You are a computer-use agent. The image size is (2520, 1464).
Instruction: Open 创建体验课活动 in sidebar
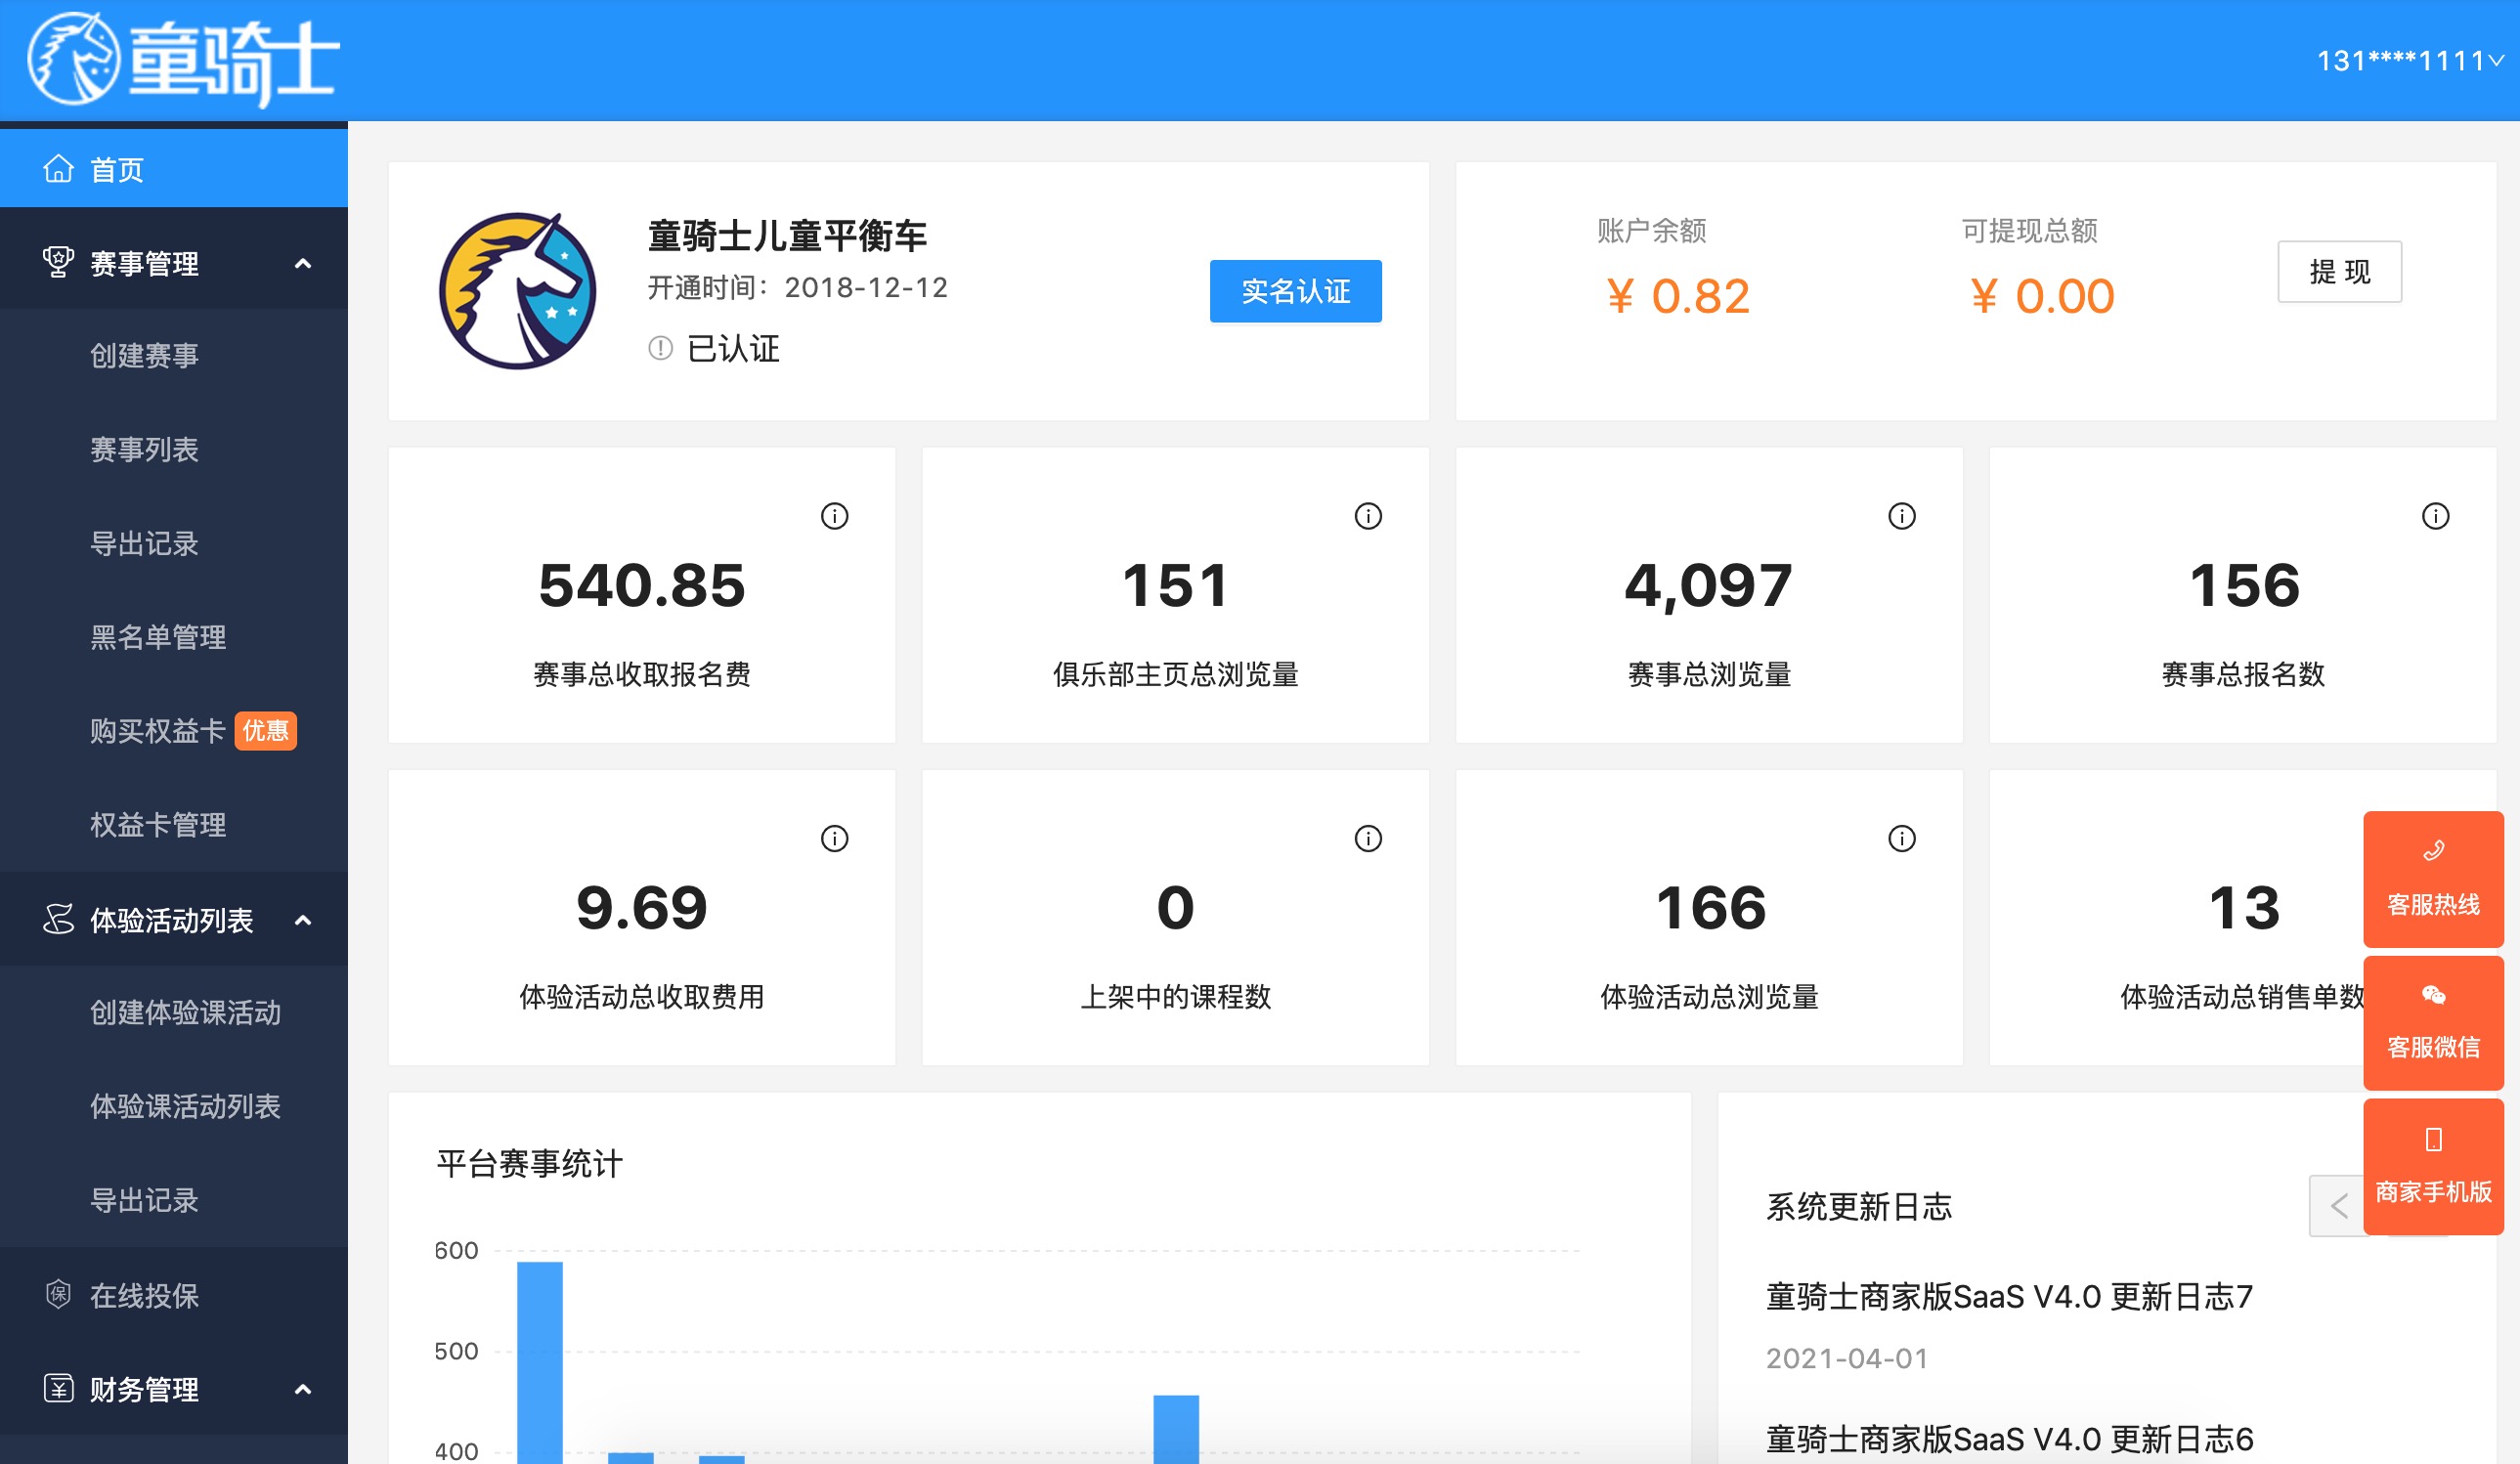[186, 1013]
